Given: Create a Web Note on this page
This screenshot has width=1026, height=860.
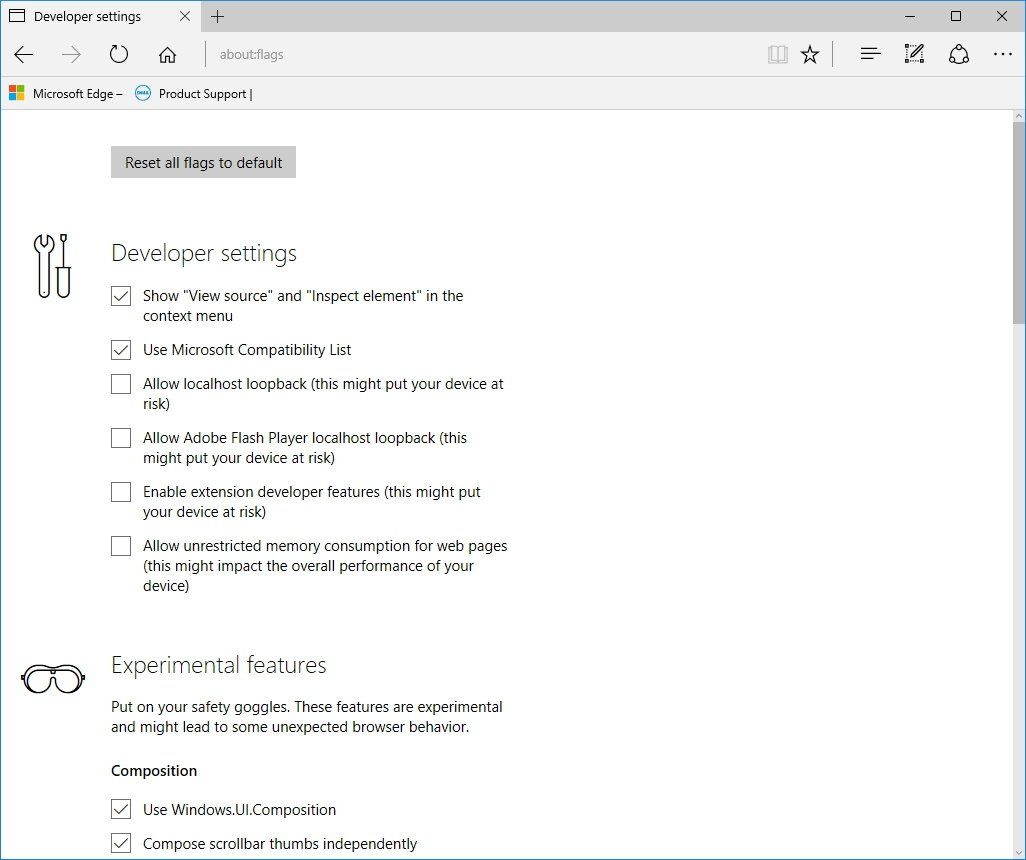Looking at the screenshot, I should (x=914, y=54).
